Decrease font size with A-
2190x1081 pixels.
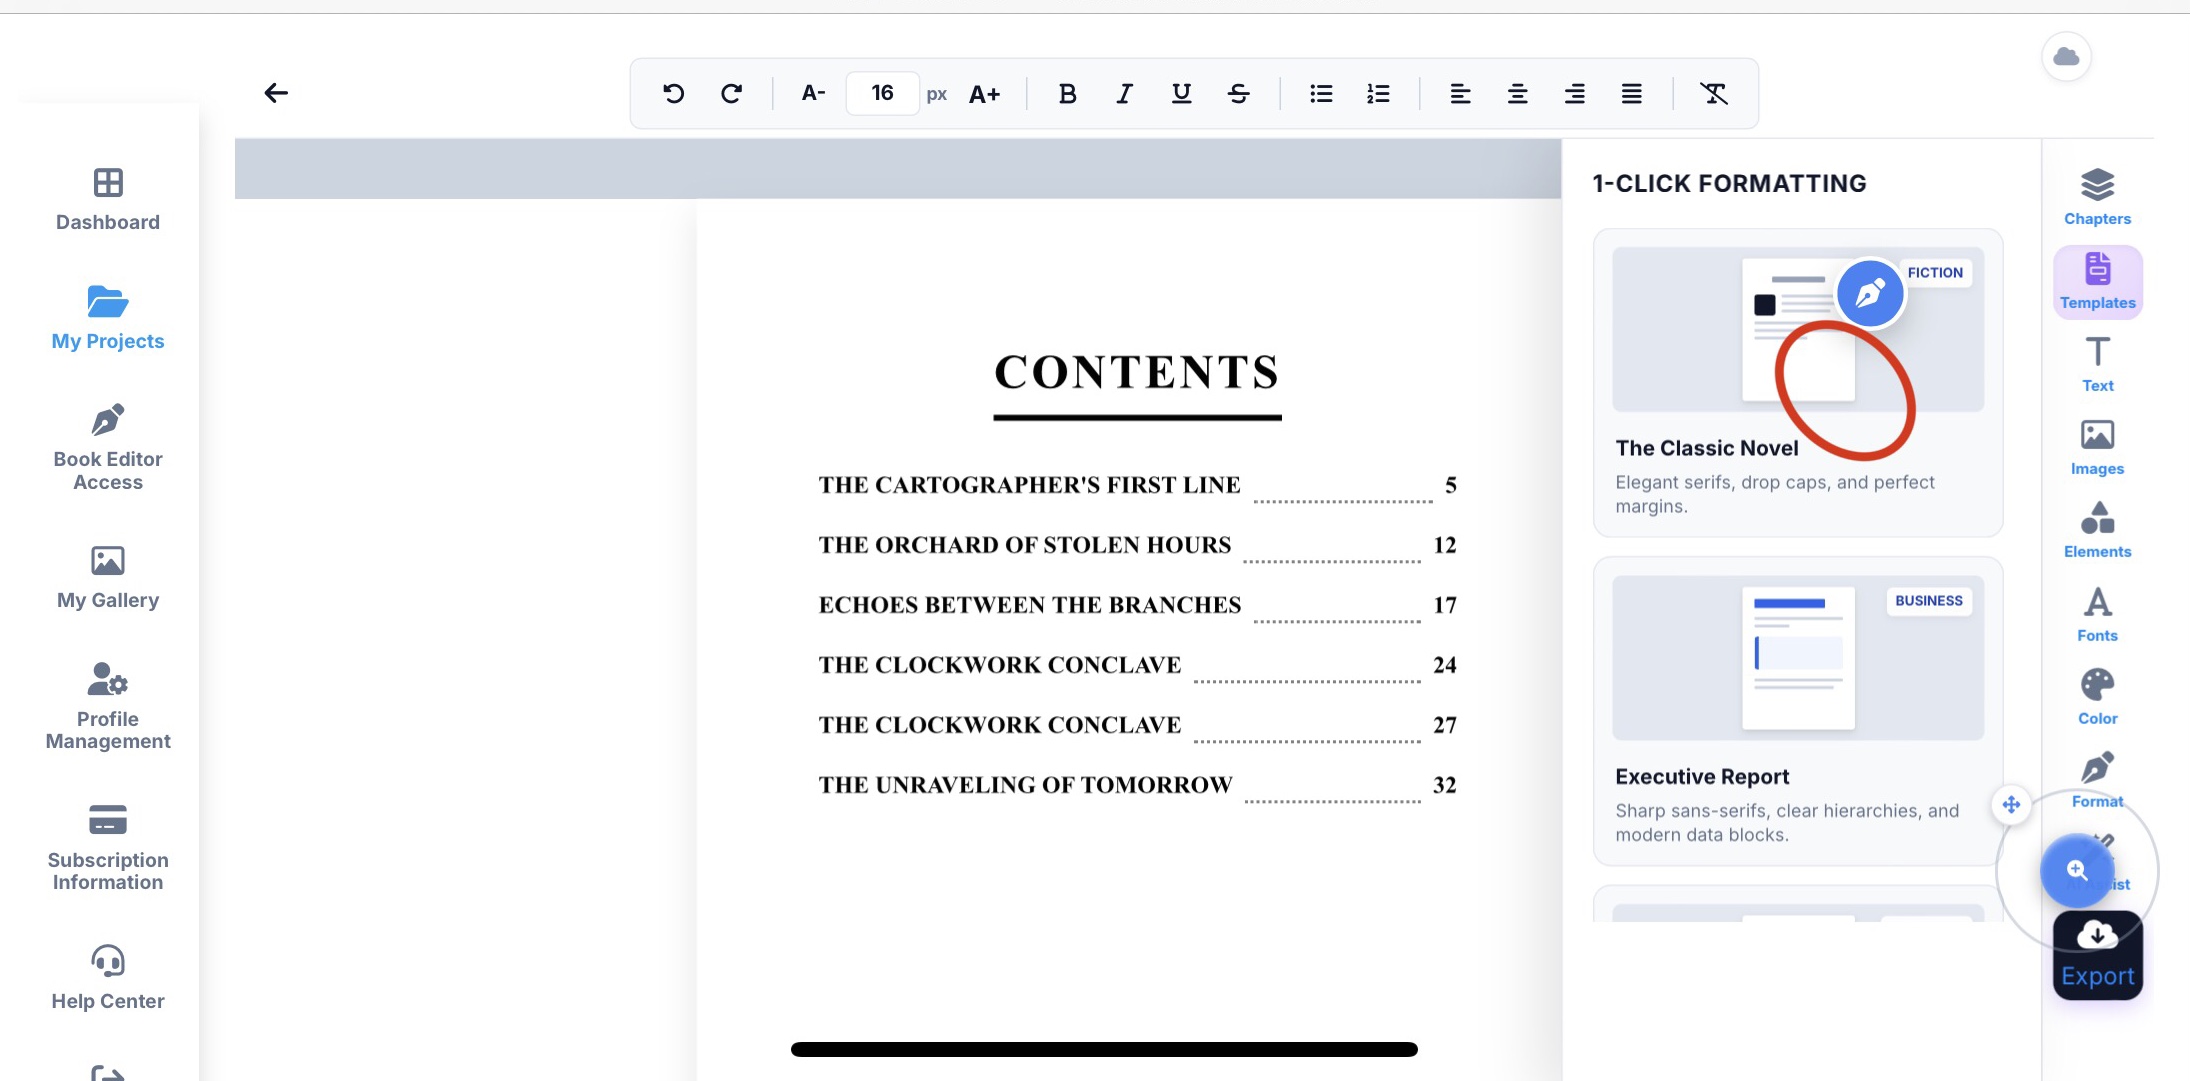click(813, 93)
